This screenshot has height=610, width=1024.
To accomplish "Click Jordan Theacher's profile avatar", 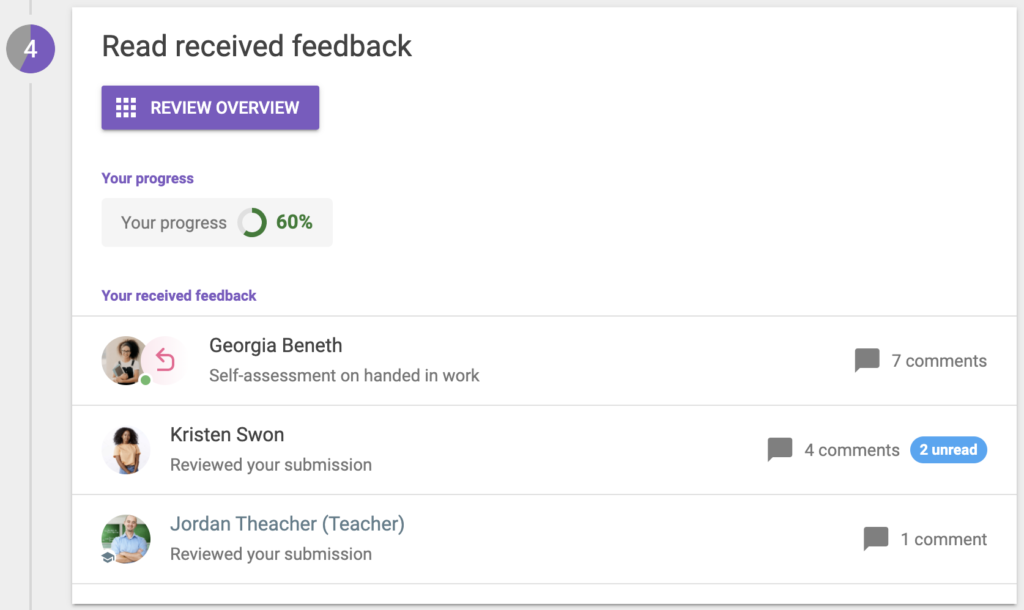I will coord(126,539).
